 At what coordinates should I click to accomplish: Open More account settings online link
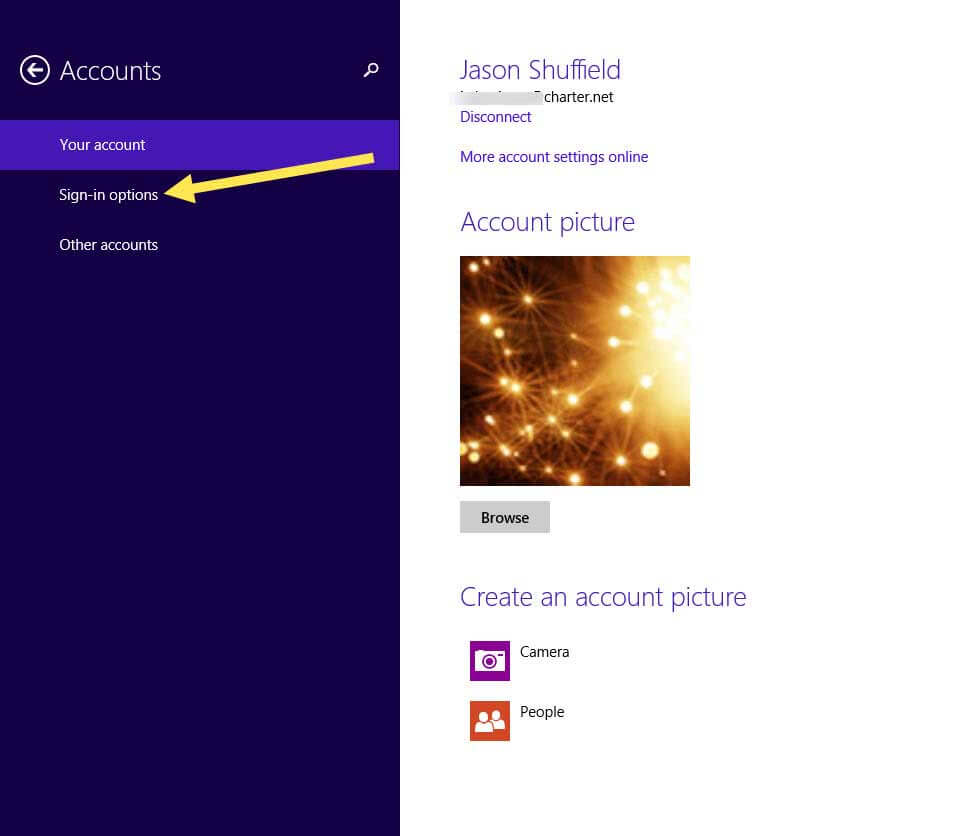[x=553, y=157]
